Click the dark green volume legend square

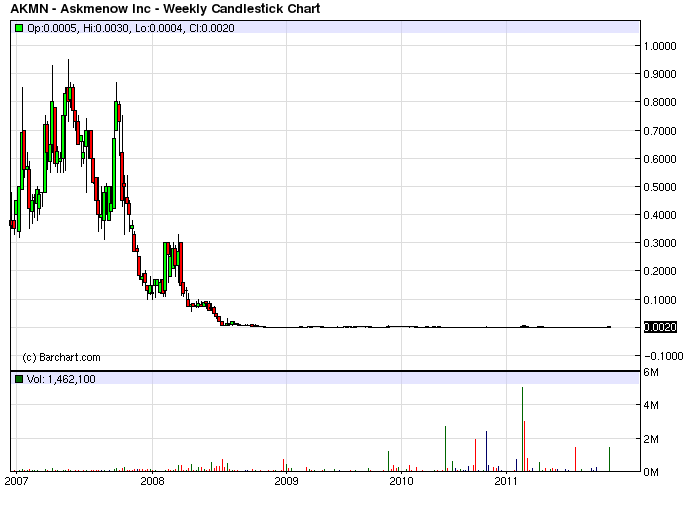coord(19,379)
